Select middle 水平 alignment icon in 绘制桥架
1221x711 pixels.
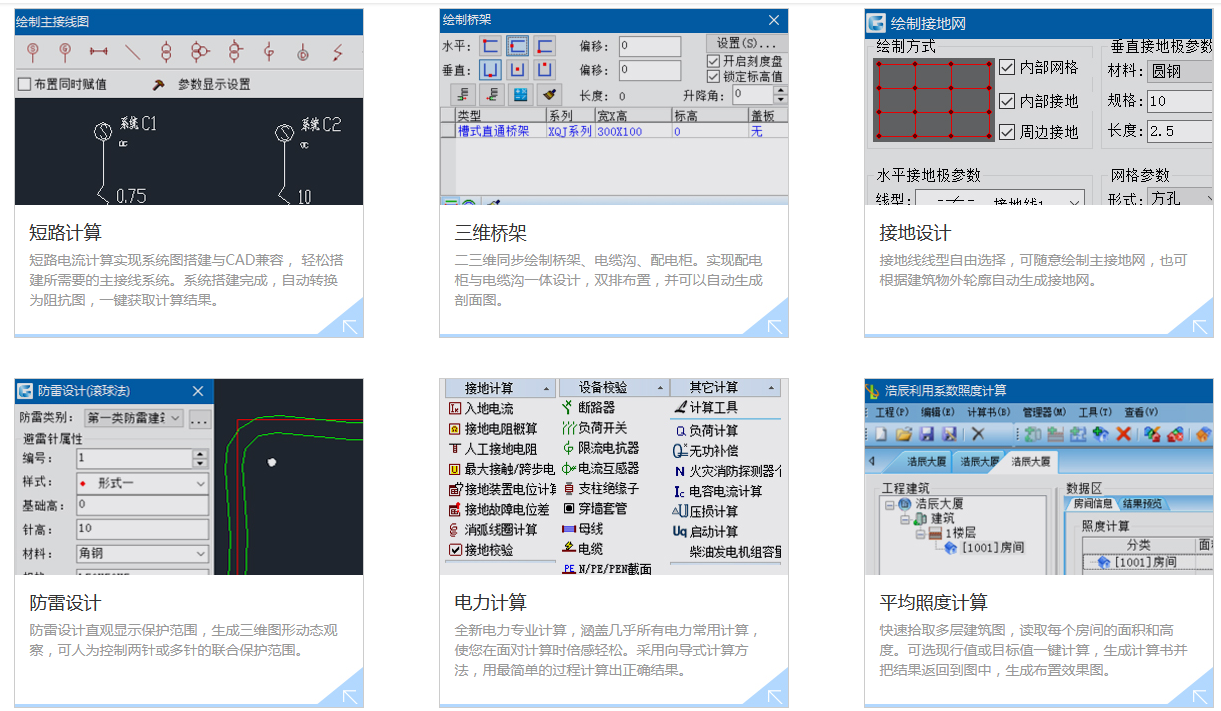[x=517, y=45]
